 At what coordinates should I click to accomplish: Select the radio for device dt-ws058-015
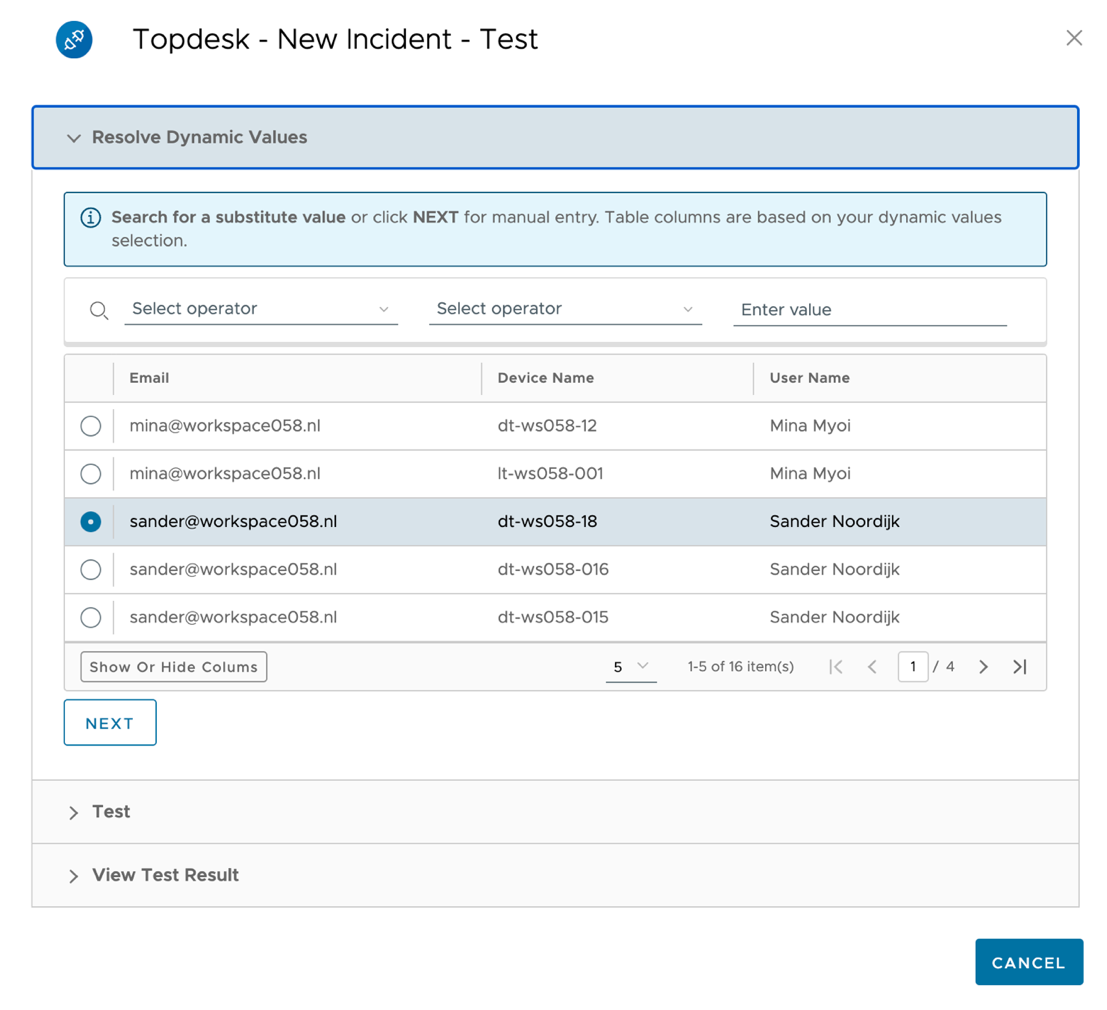pyautogui.click(x=91, y=618)
